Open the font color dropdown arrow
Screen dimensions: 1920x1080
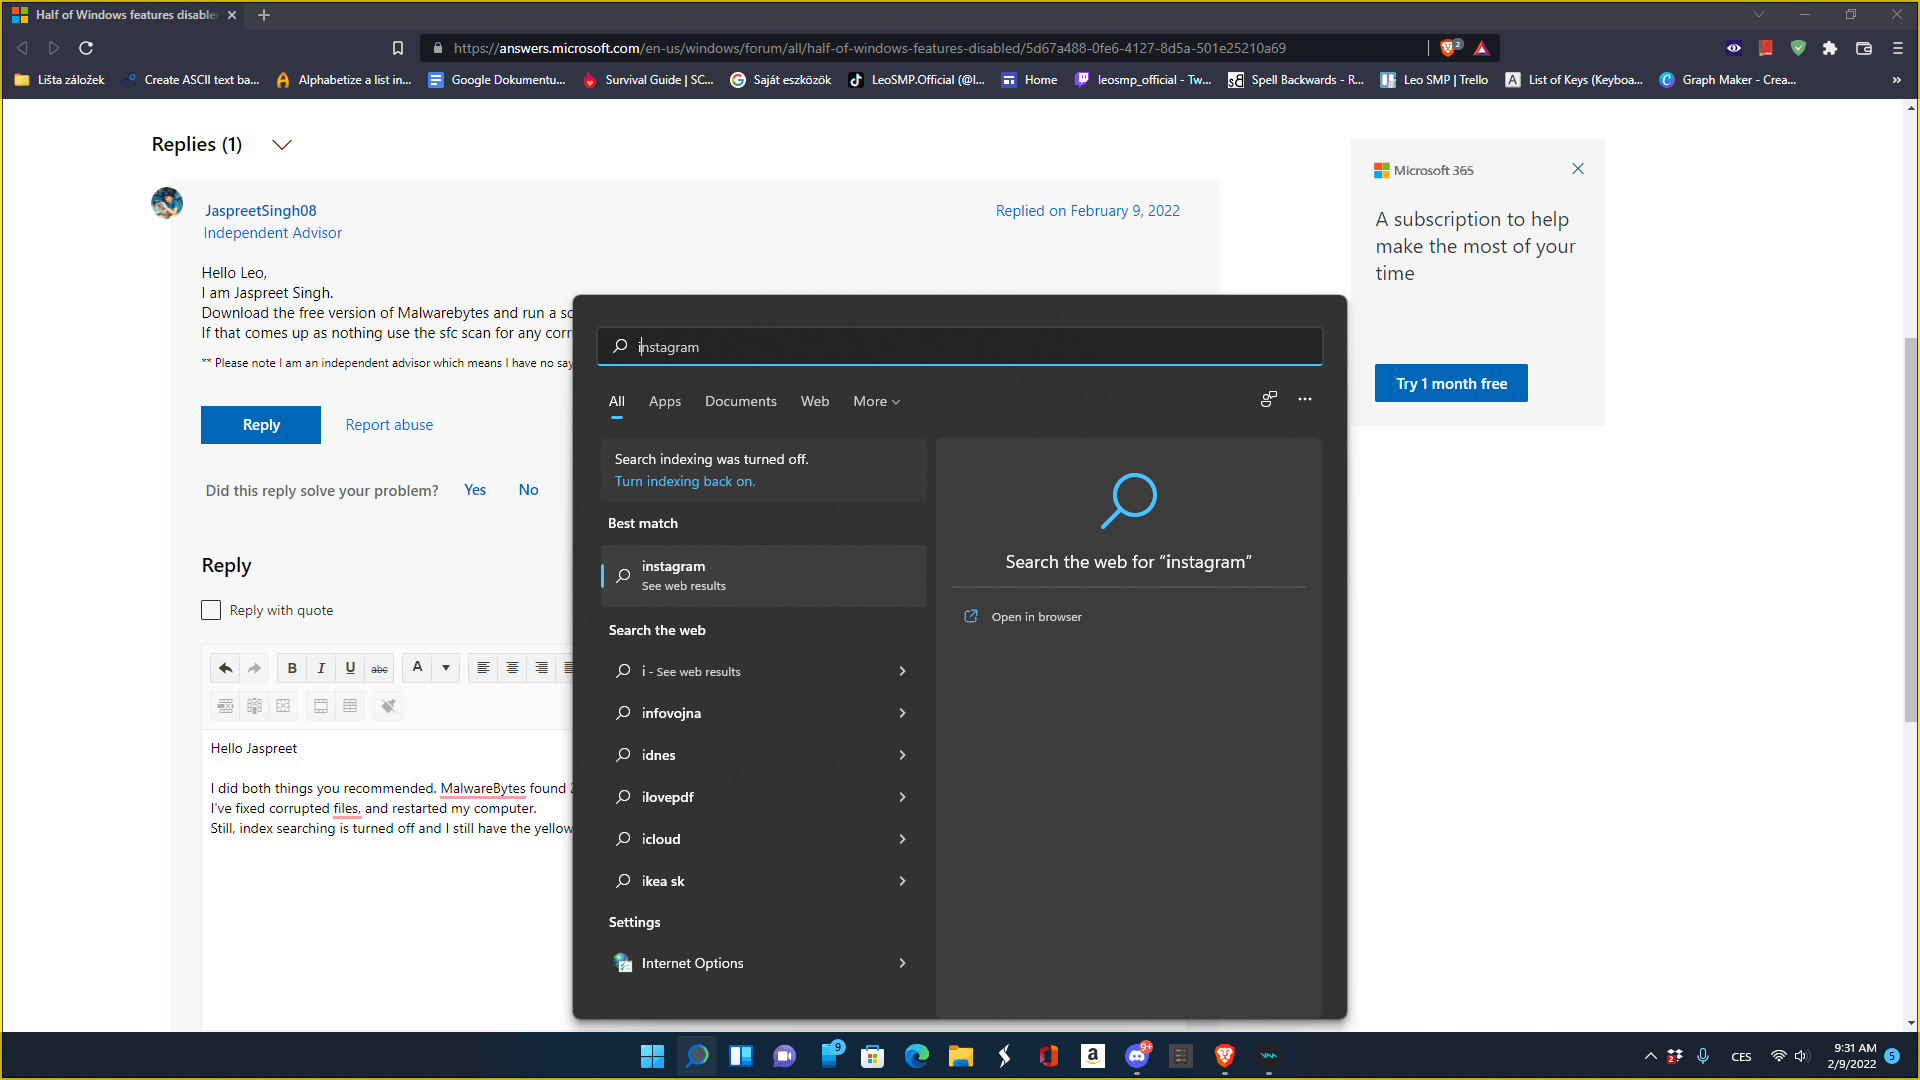[446, 667]
